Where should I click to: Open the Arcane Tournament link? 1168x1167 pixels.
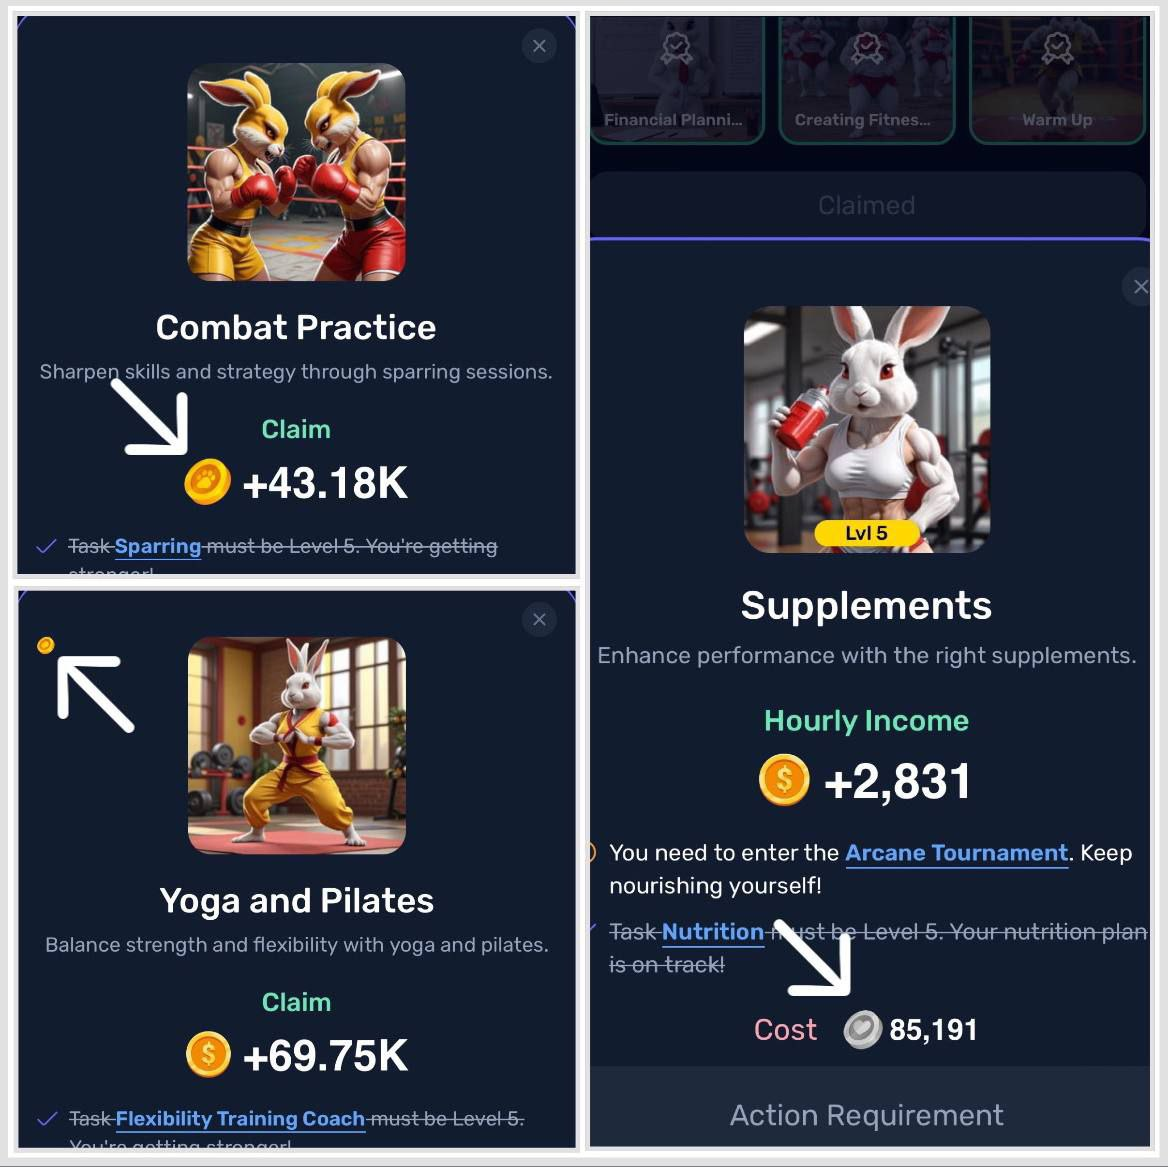(x=956, y=853)
